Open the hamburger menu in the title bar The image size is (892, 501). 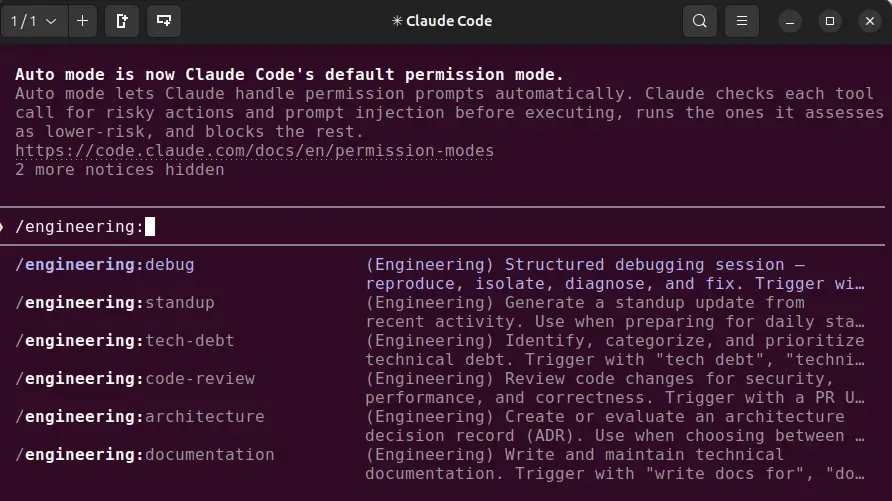742,21
